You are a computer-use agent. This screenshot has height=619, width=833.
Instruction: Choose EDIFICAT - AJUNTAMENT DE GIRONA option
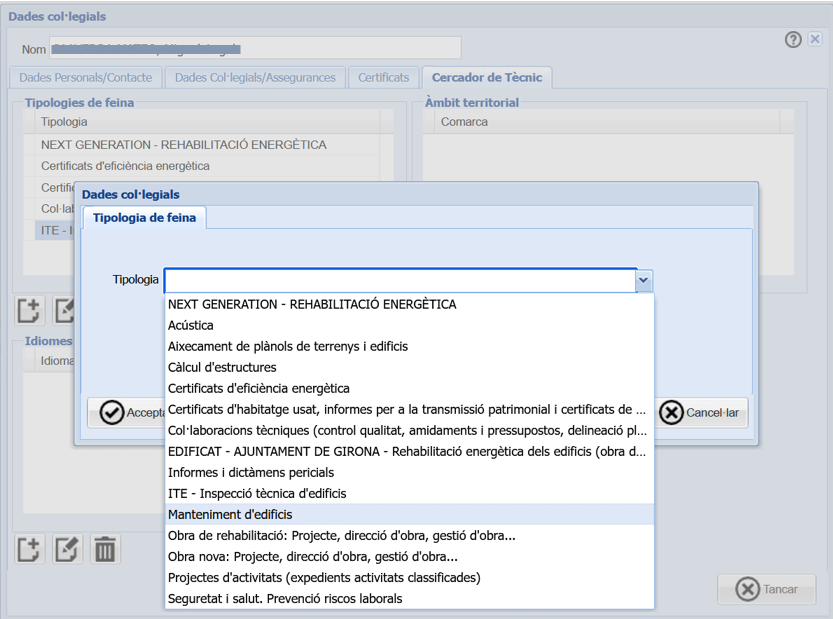(x=410, y=452)
